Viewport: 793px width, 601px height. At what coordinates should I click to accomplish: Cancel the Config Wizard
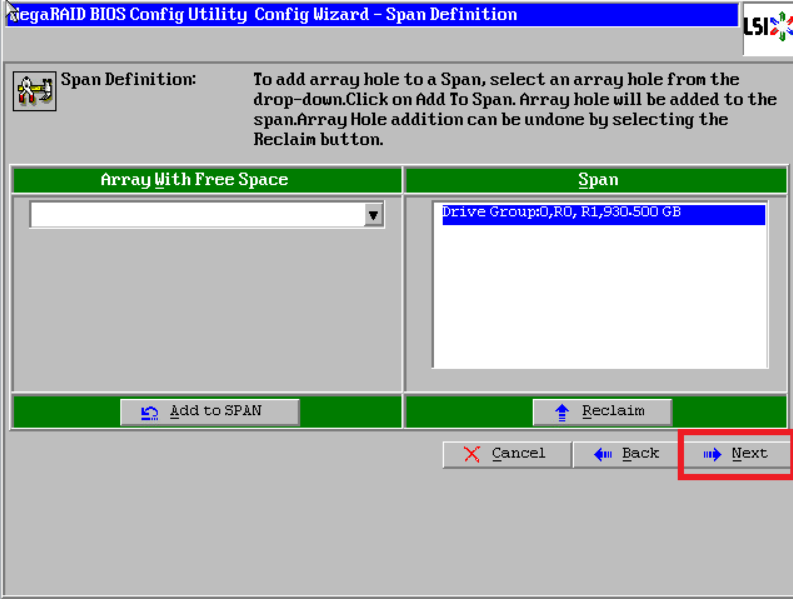(x=507, y=454)
